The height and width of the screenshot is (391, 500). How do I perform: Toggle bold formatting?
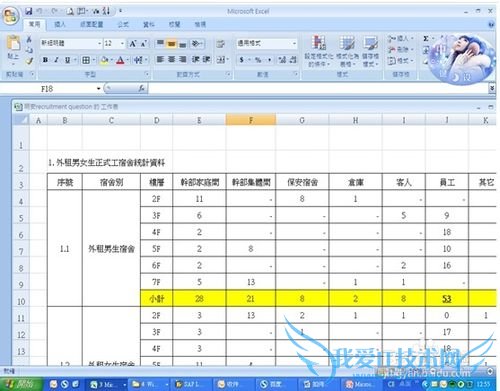(45, 60)
